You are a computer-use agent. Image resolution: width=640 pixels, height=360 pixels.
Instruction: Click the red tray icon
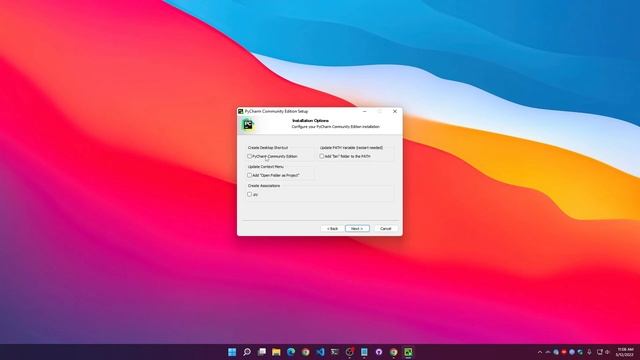[564, 352]
